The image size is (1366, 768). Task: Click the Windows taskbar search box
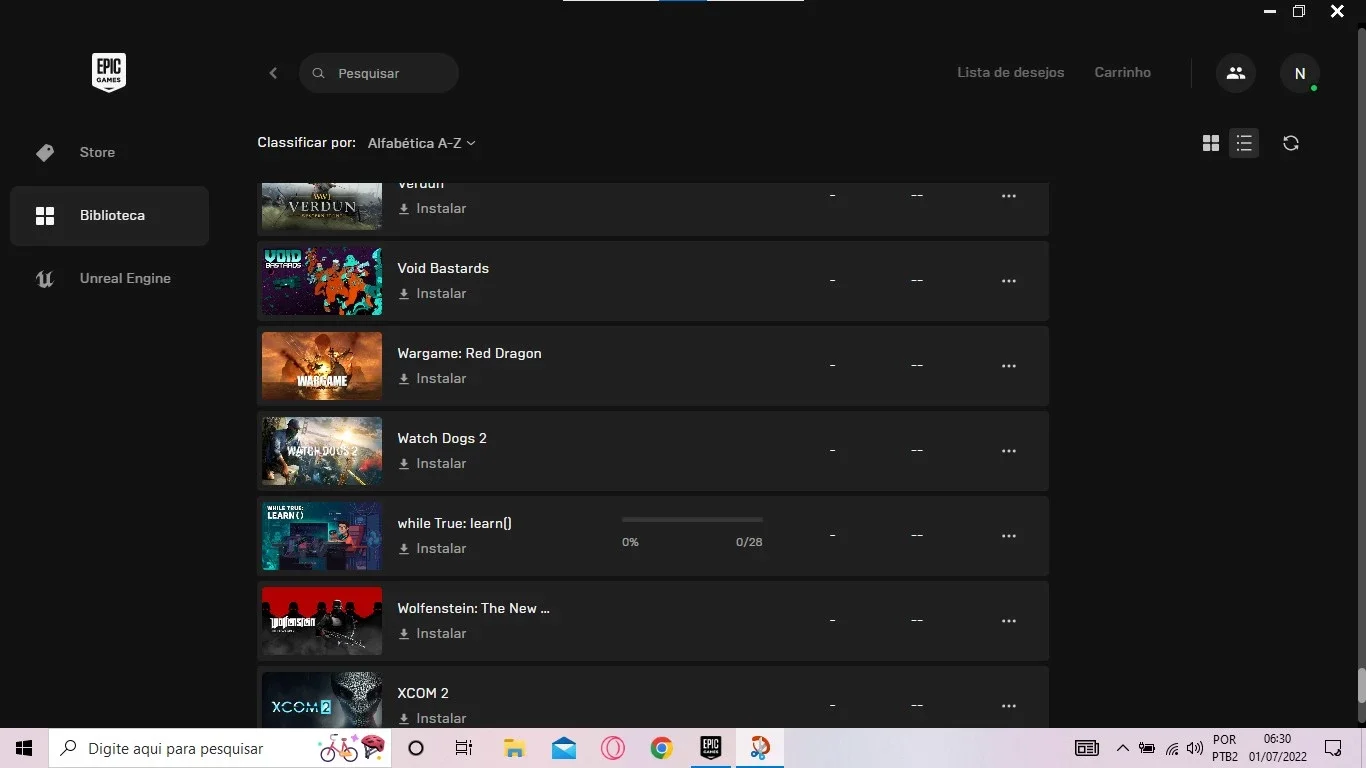pos(220,748)
